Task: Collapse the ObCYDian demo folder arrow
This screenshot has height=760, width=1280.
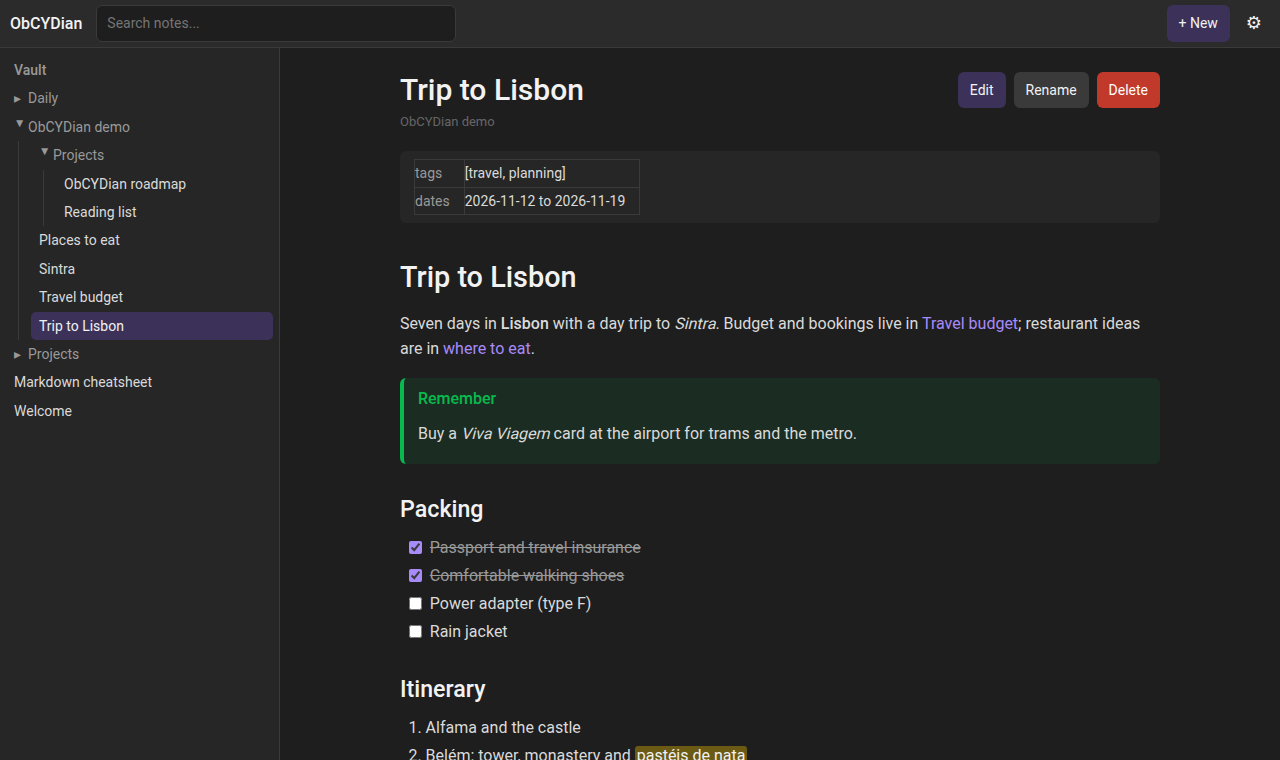Action: [x=19, y=126]
